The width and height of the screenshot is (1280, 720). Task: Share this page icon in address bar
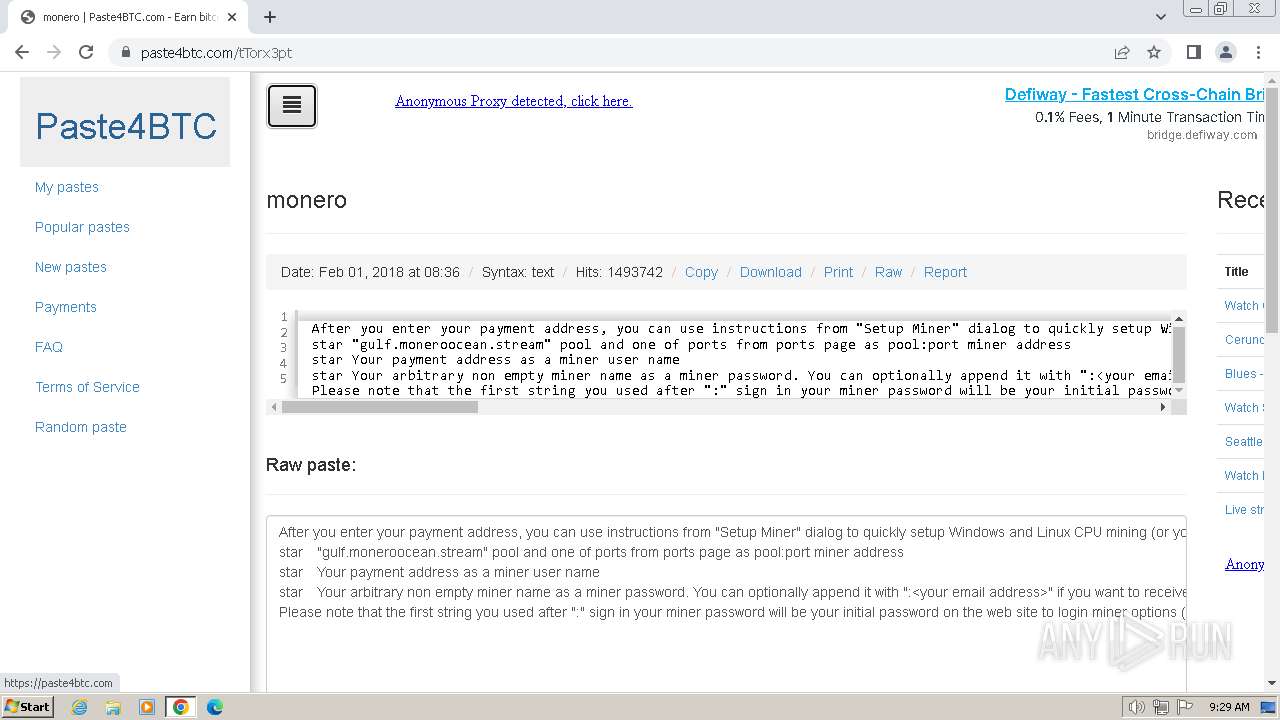pos(1122,52)
